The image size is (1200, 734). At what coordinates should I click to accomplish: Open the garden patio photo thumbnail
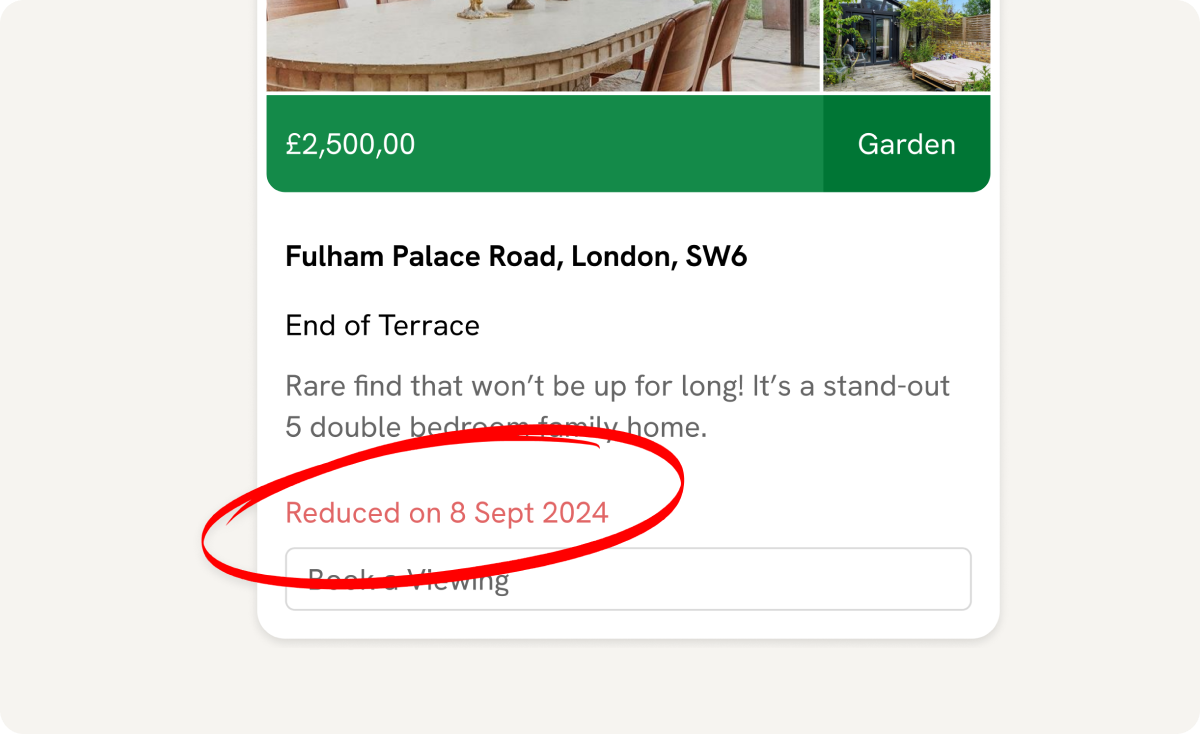click(x=906, y=46)
